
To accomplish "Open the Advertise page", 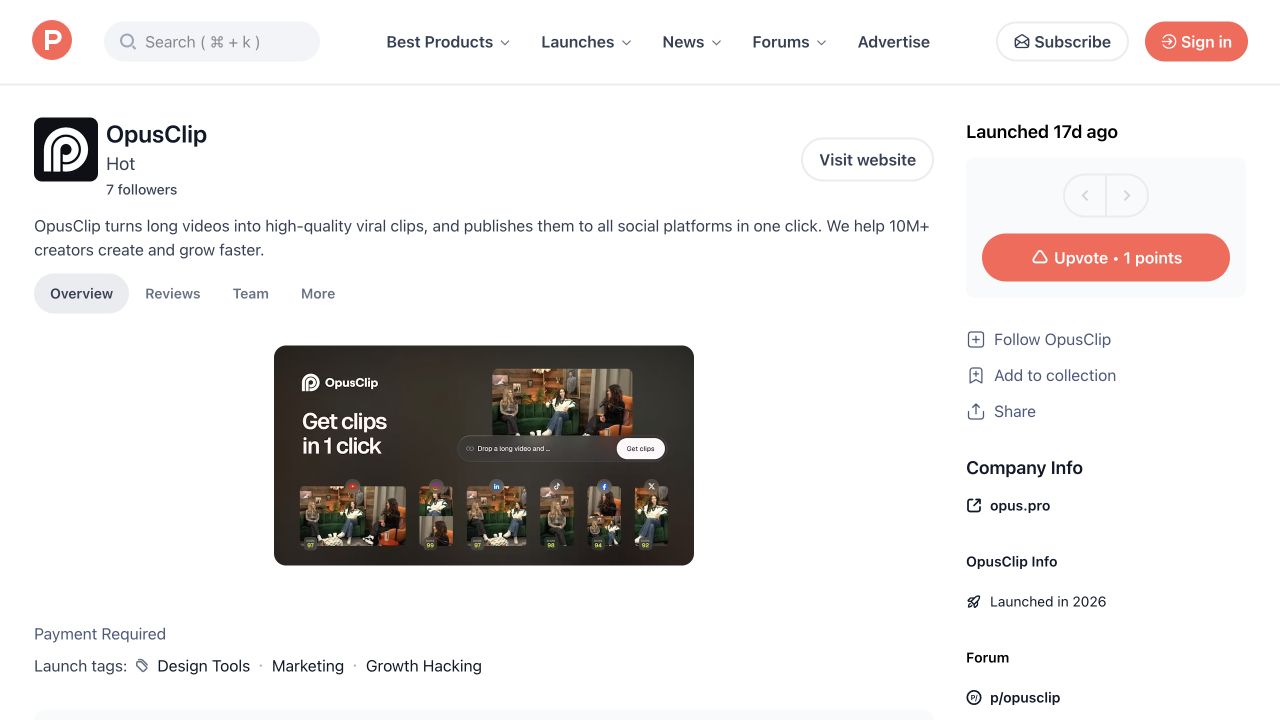I will 894,42.
